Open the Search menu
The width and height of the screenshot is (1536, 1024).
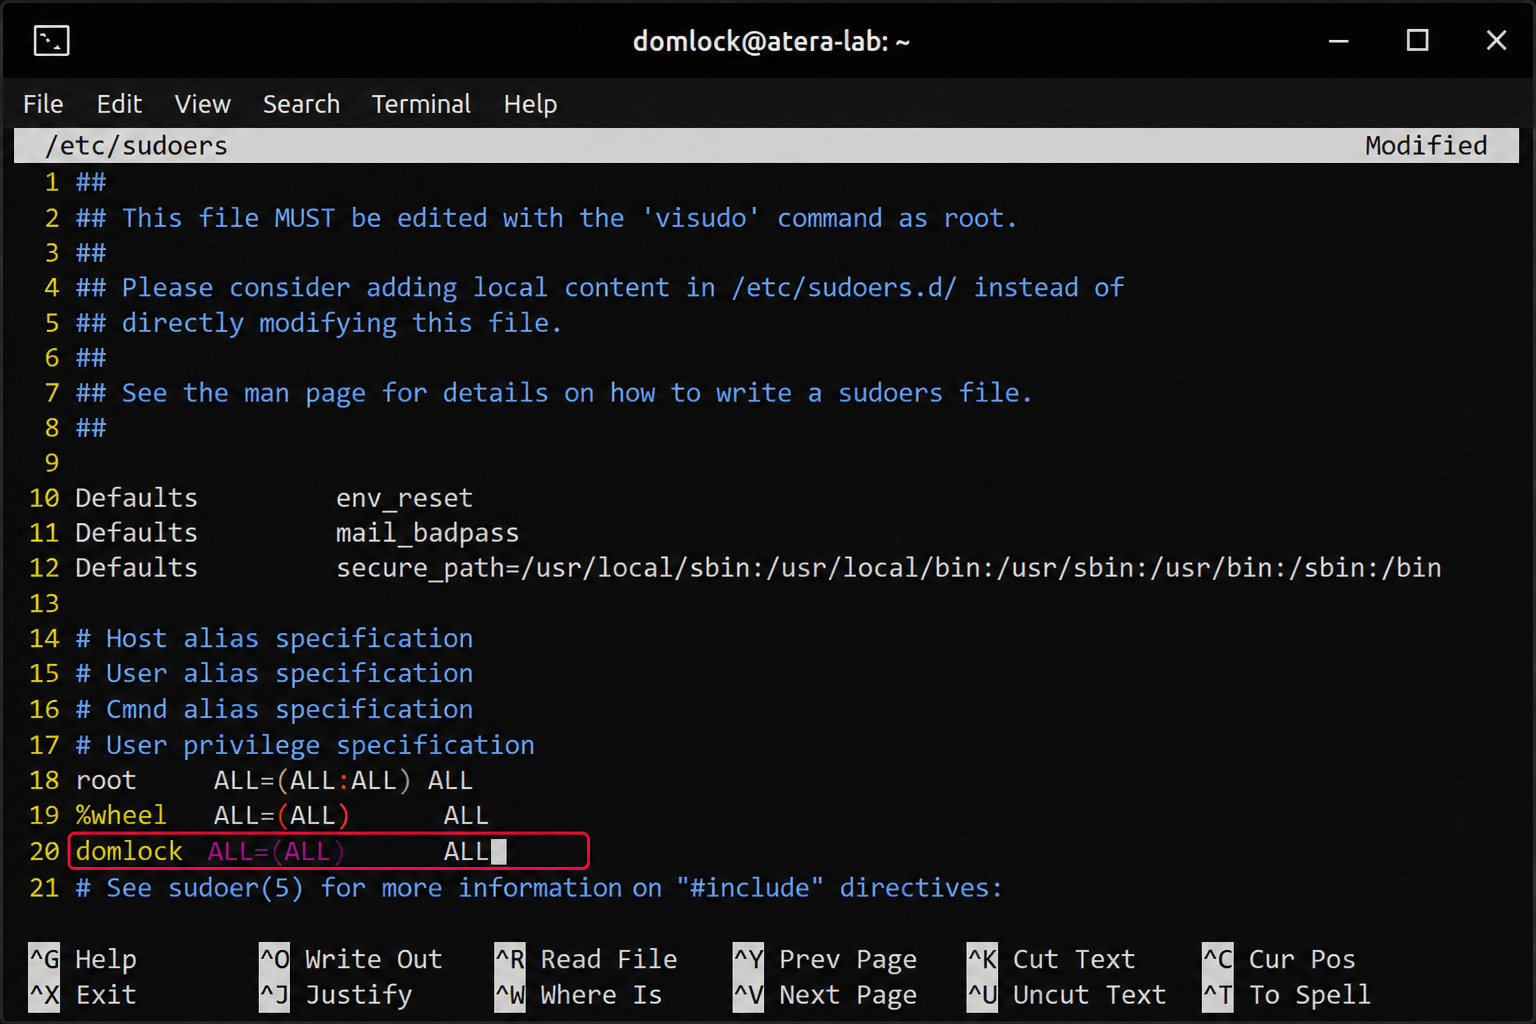pyautogui.click(x=301, y=104)
